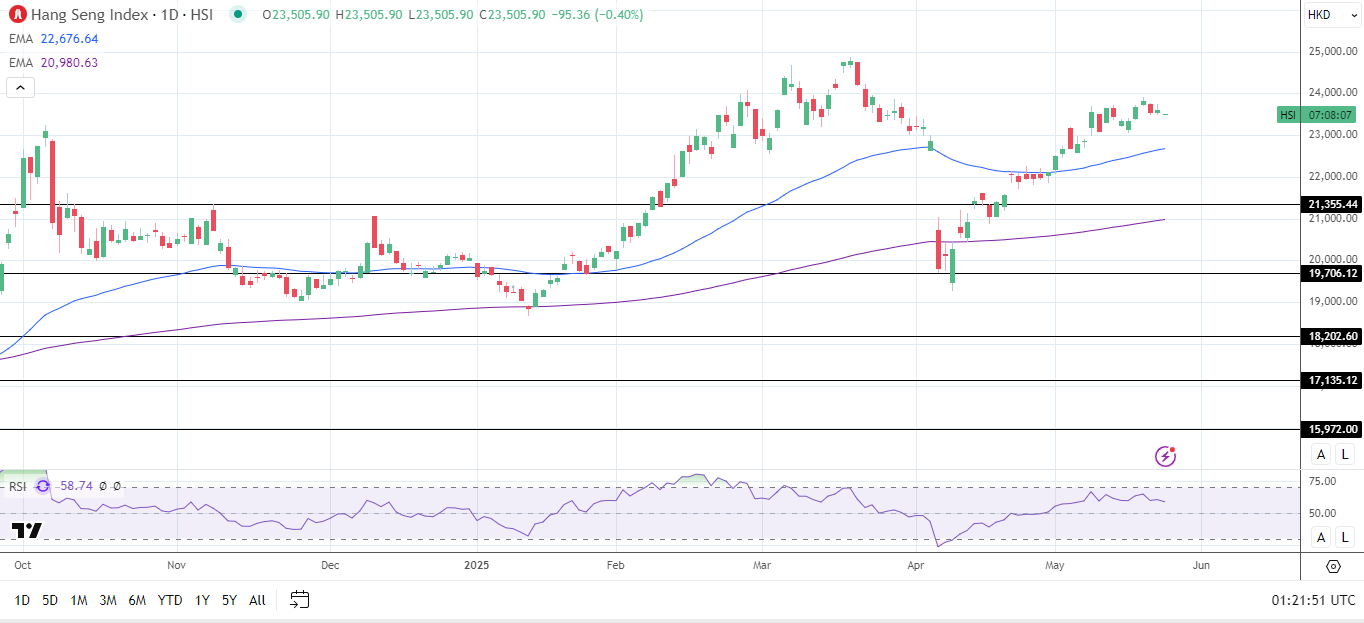Click the Jun label on time axis

[1201, 565]
